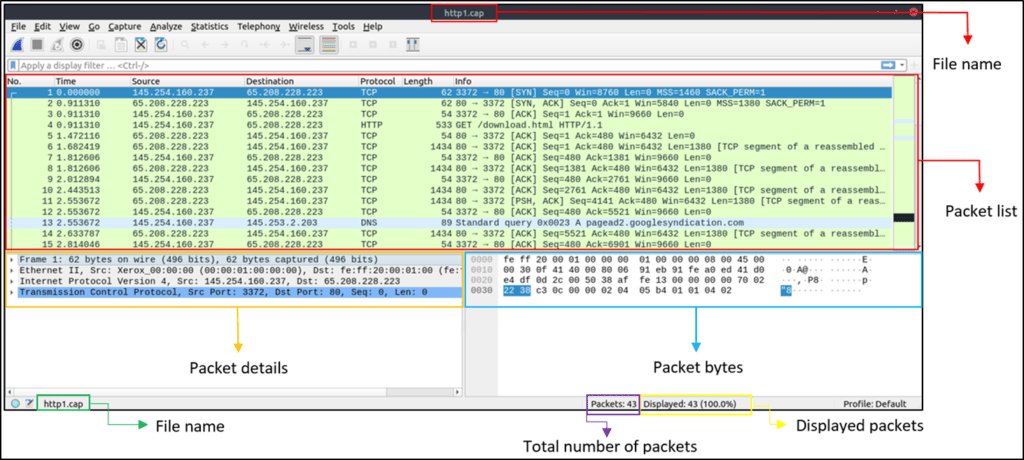Toggle auto-scroll to last packet
The width and height of the screenshot is (1024, 460).
click(x=303, y=45)
